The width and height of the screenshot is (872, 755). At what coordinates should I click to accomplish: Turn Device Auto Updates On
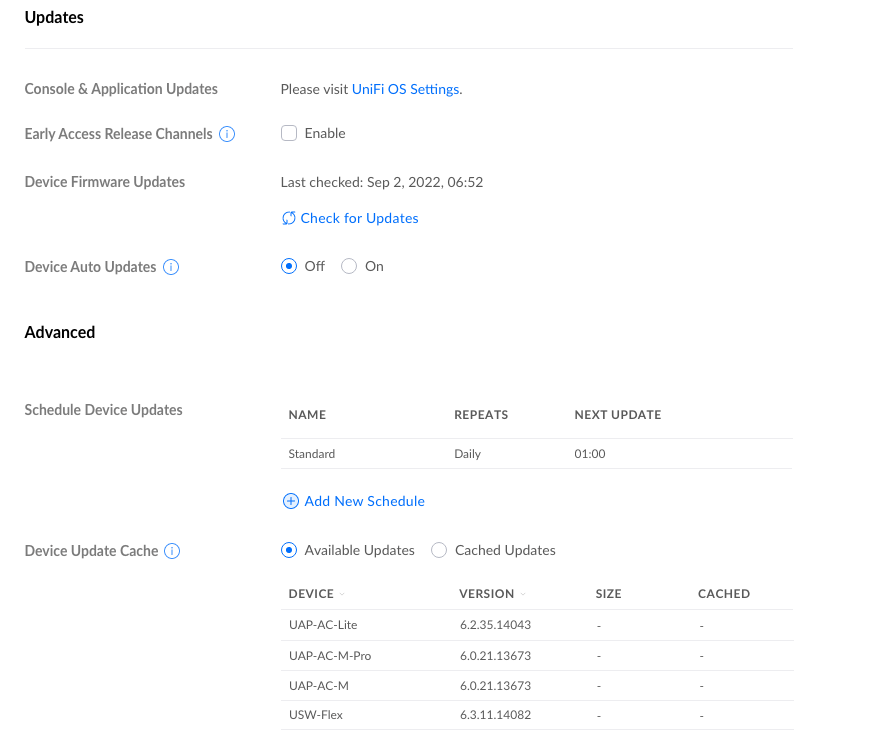click(x=349, y=266)
